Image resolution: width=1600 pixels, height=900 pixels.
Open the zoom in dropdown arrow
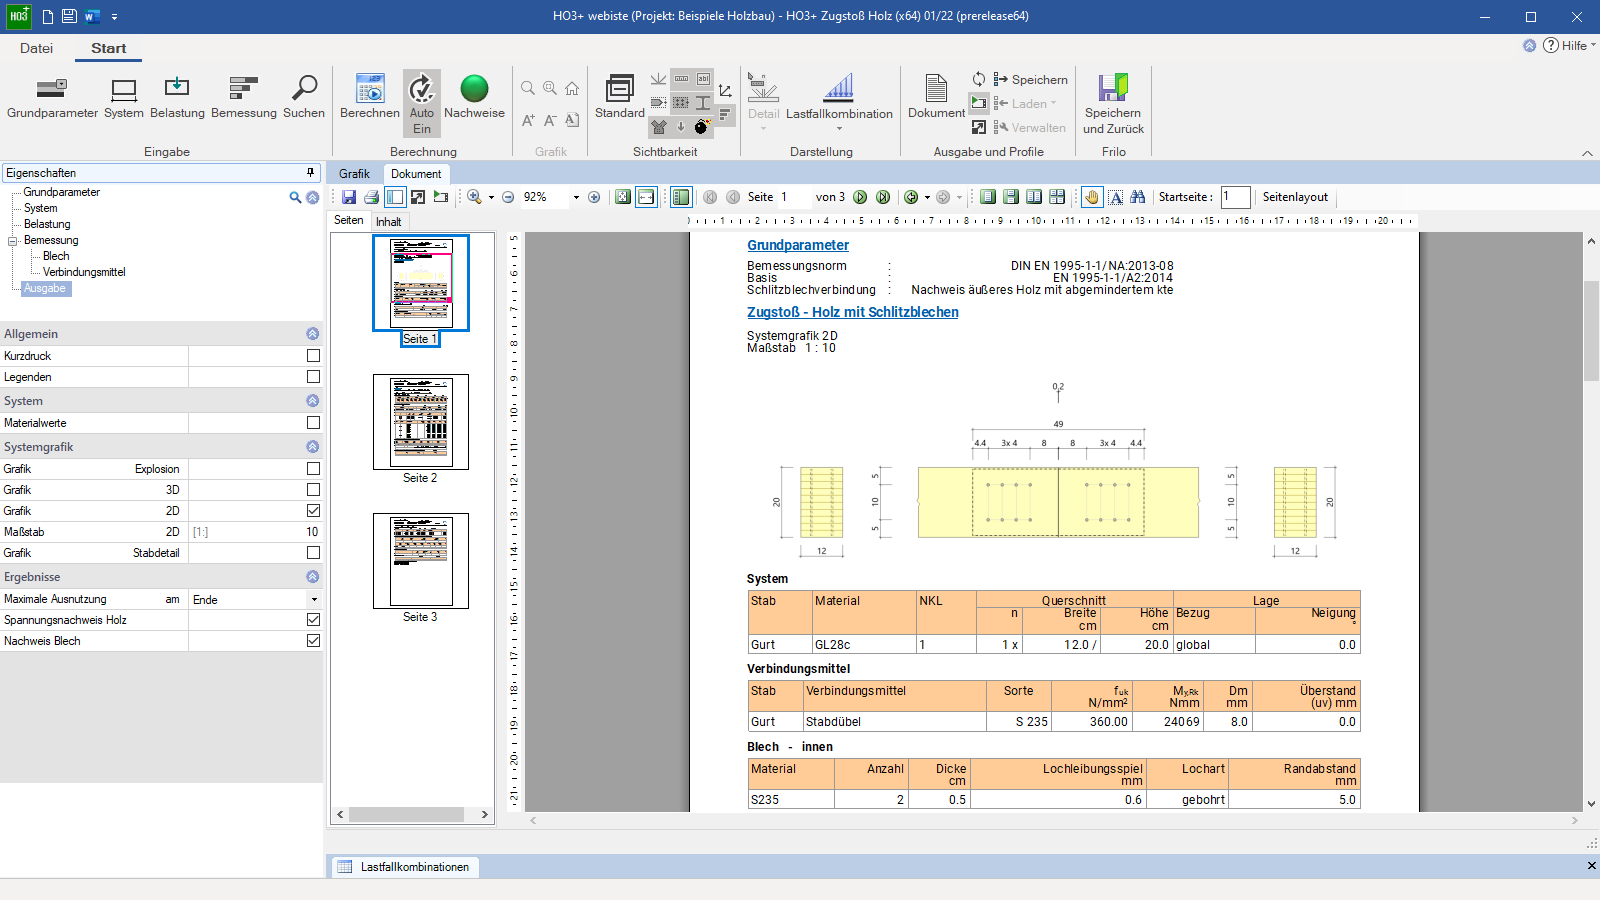tap(491, 197)
